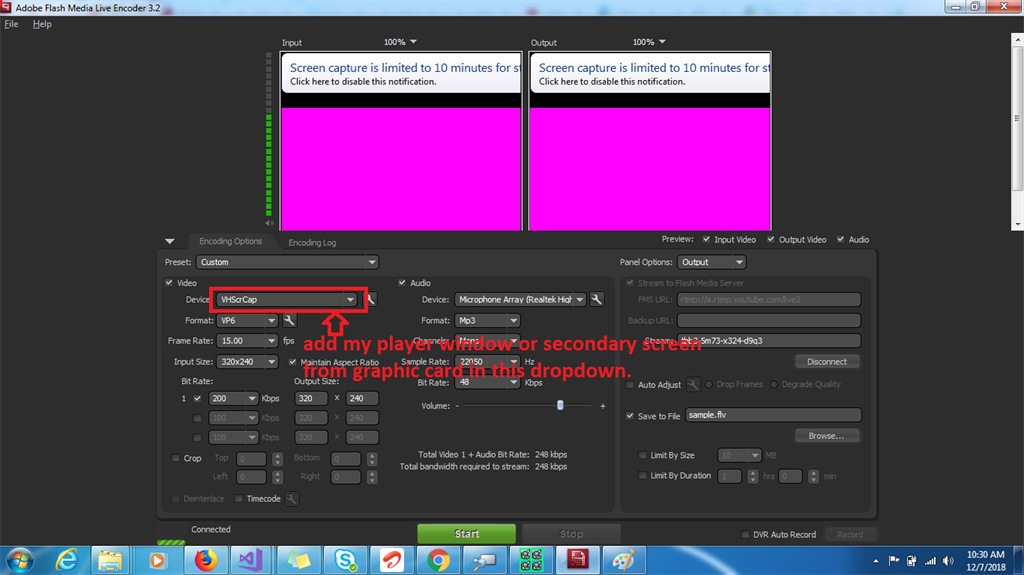
Task: Click Action Center flag in system tray
Action: click(894, 561)
